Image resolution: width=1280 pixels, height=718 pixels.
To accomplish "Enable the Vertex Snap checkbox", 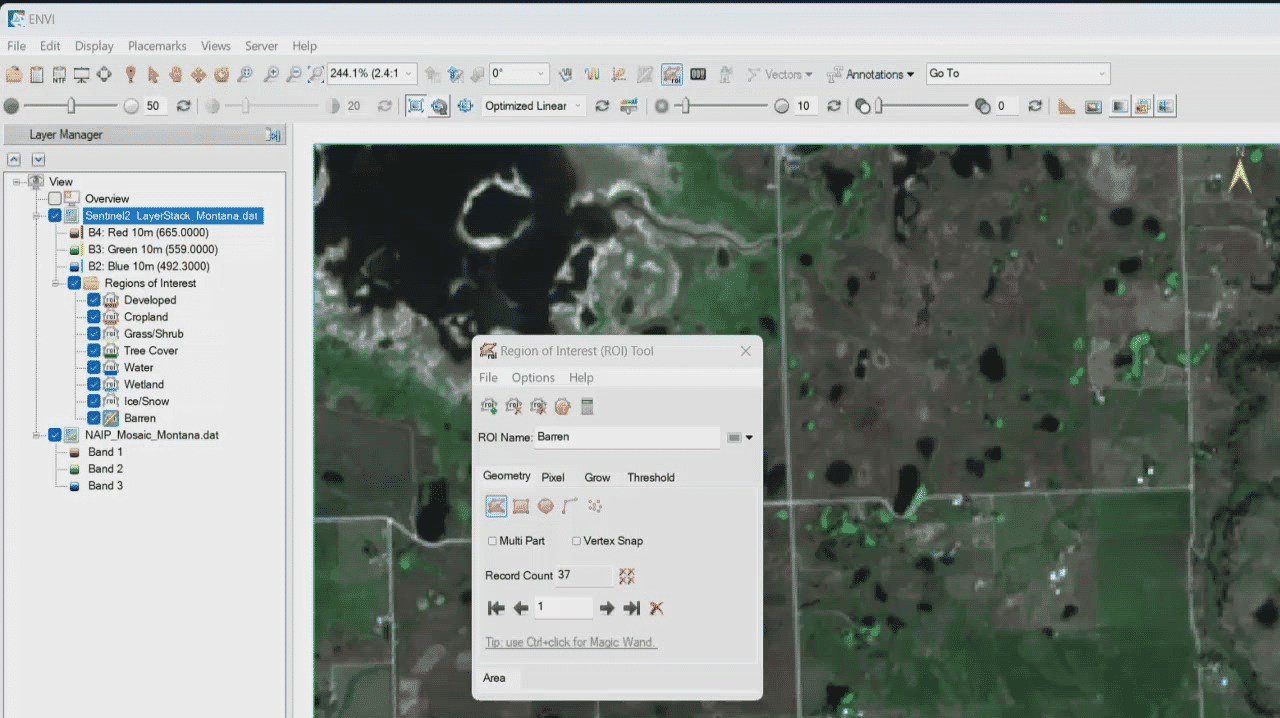I will (576, 541).
